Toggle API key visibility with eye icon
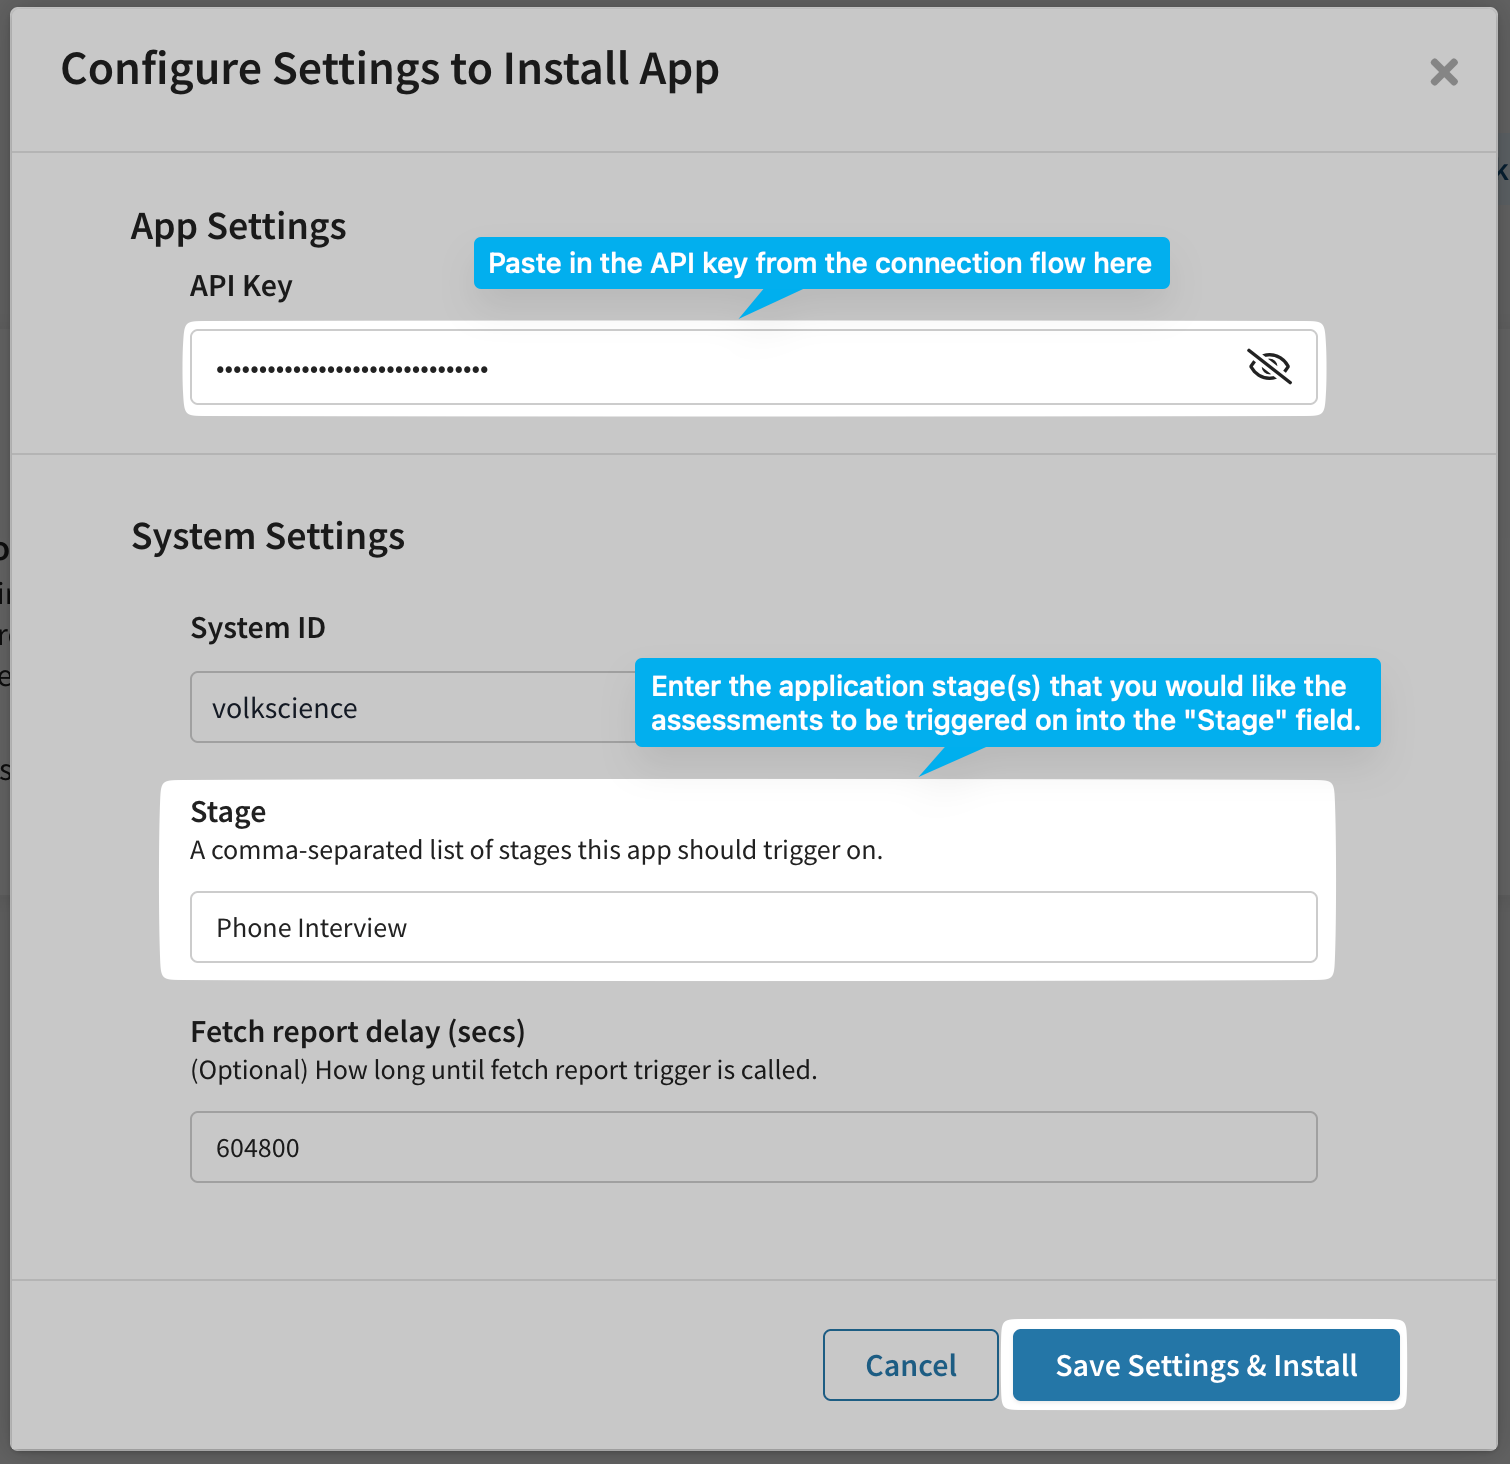Image resolution: width=1510 pixels, height=1464 pixels. pyautogui.click(x=1269, y=367)
